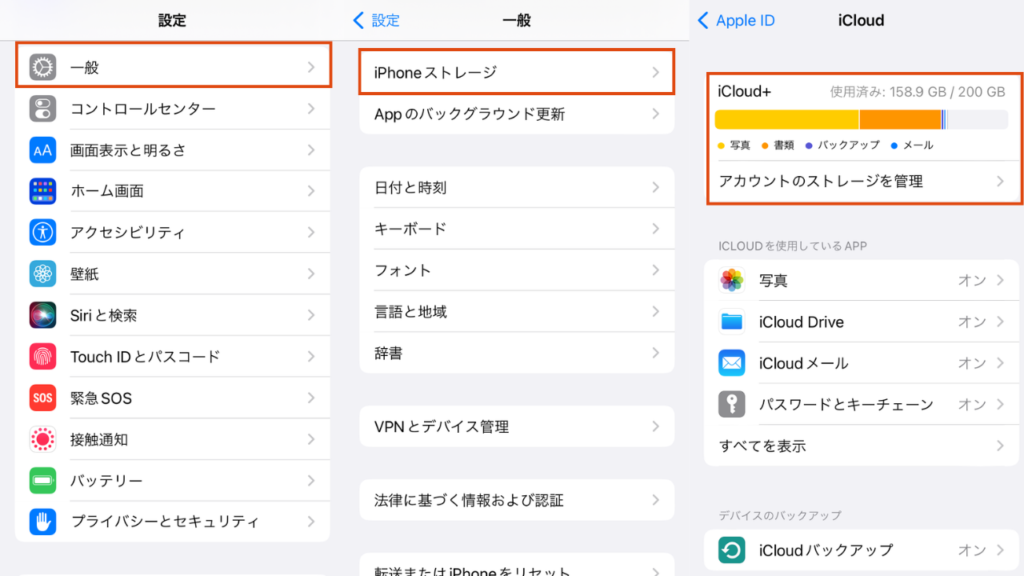This screenshot has height=576, width=1024.
Task: Open キーボード settings
Action: point(517,229)
